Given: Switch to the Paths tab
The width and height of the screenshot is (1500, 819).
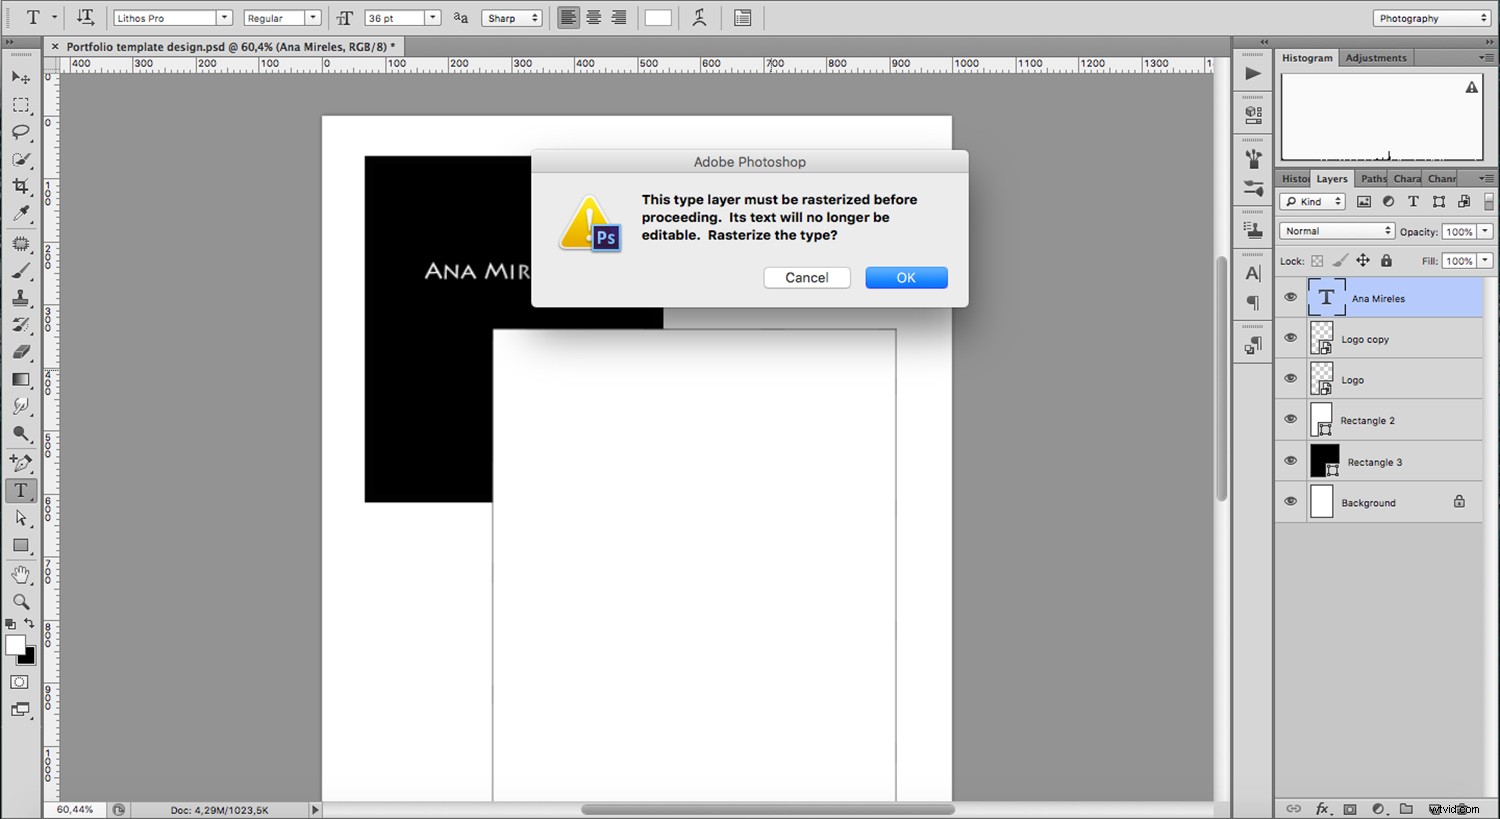Looking at the screenshot, I should coord(1372,178).
